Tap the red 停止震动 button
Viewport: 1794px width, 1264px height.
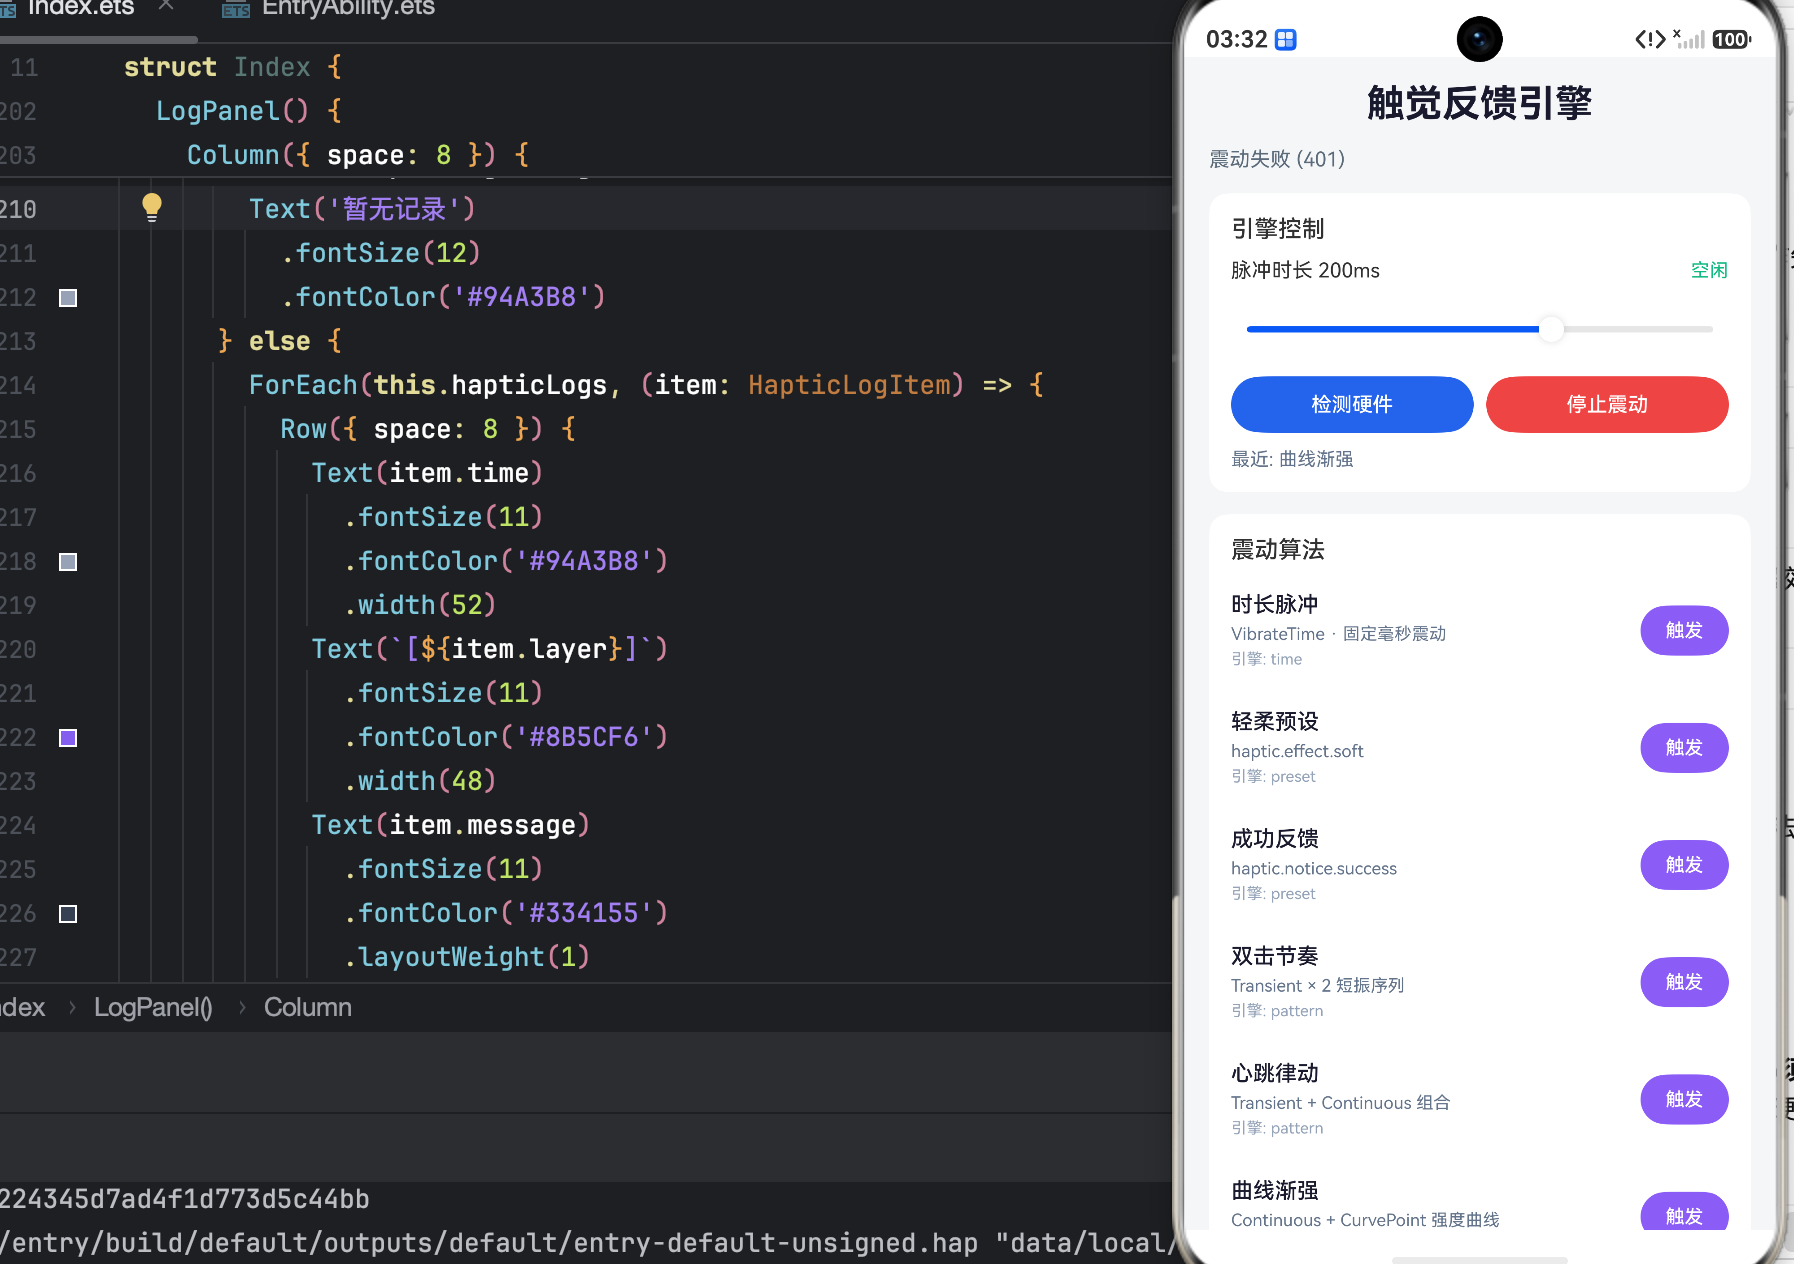coord(1607,404)
